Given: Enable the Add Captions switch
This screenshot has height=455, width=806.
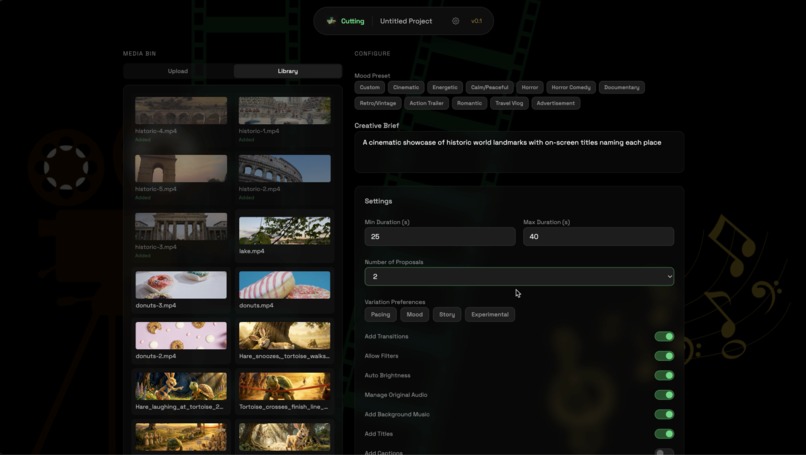Looking at the screenshot, I should [664, 452].
